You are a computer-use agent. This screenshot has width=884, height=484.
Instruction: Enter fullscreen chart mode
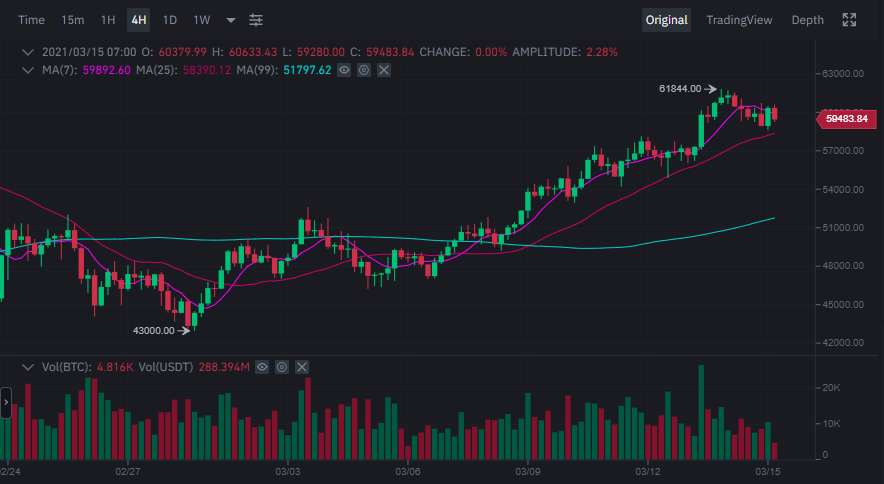(x=850, y=20)
